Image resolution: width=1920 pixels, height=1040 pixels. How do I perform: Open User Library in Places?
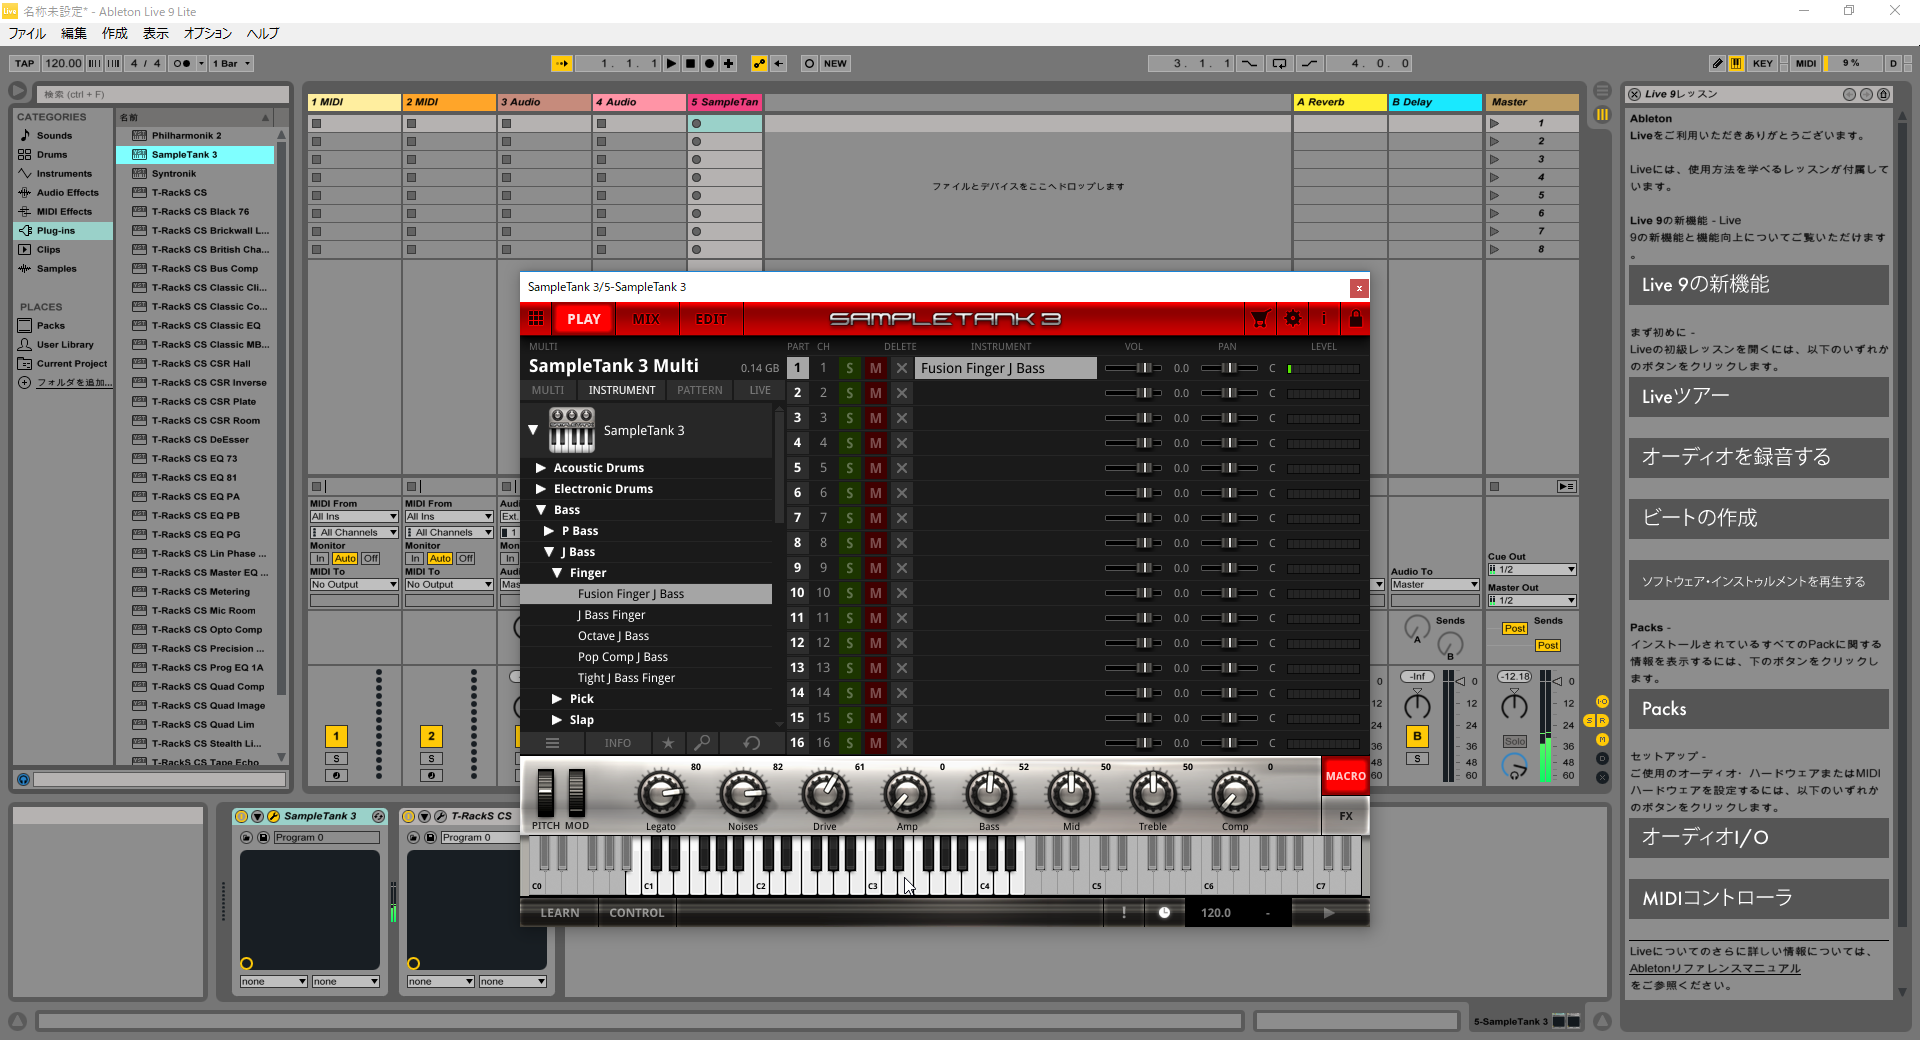pyautogui.click(x=65, y=344)
